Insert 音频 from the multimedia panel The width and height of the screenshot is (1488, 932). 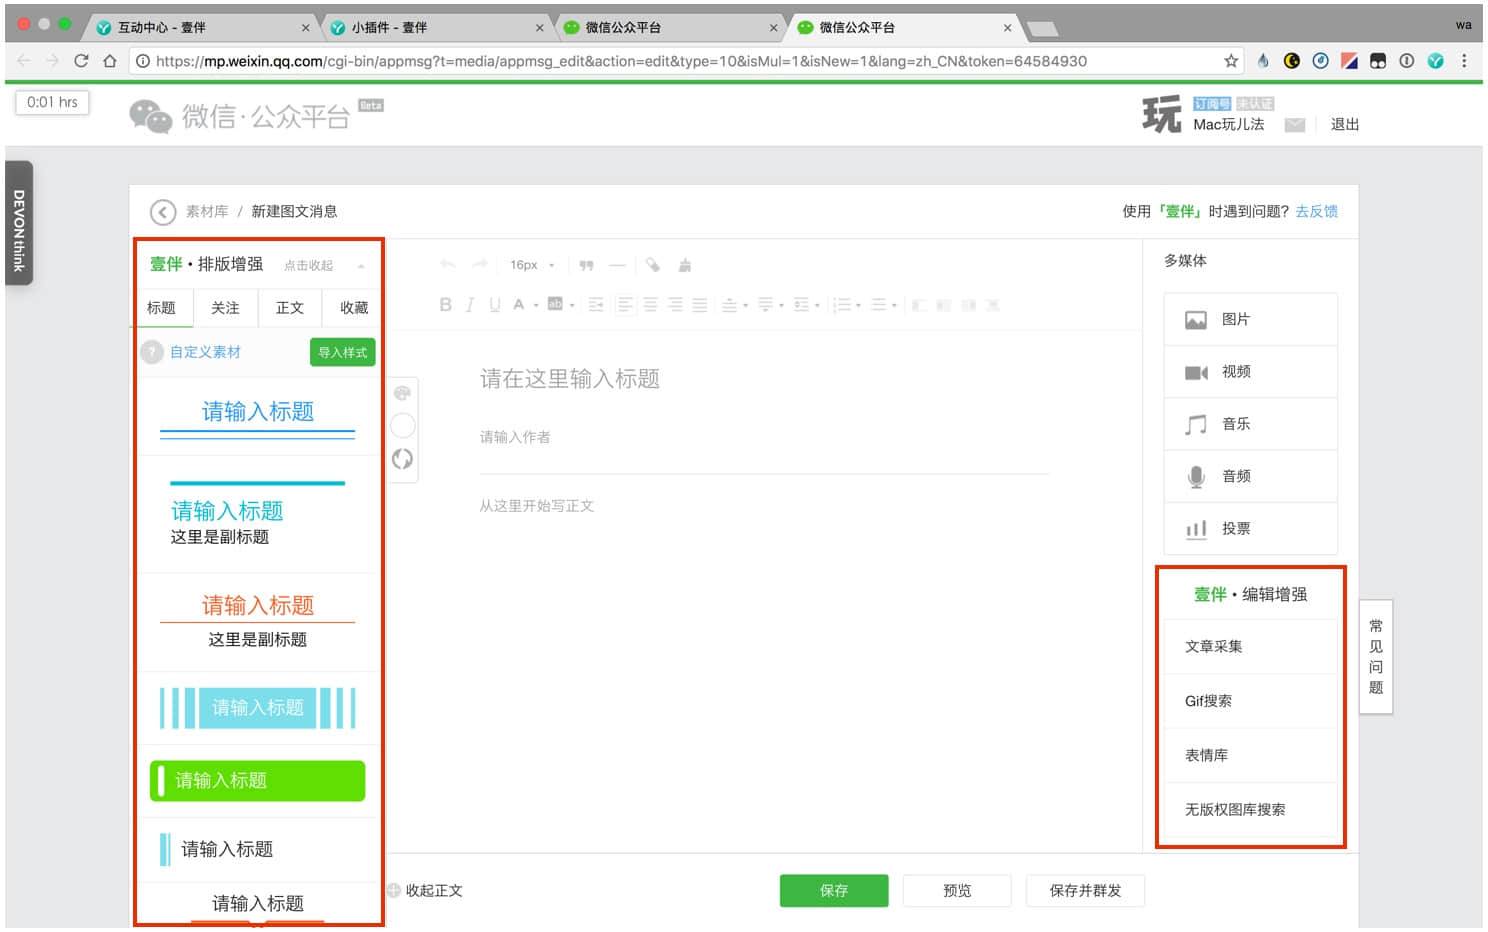tap(1250, 476)
